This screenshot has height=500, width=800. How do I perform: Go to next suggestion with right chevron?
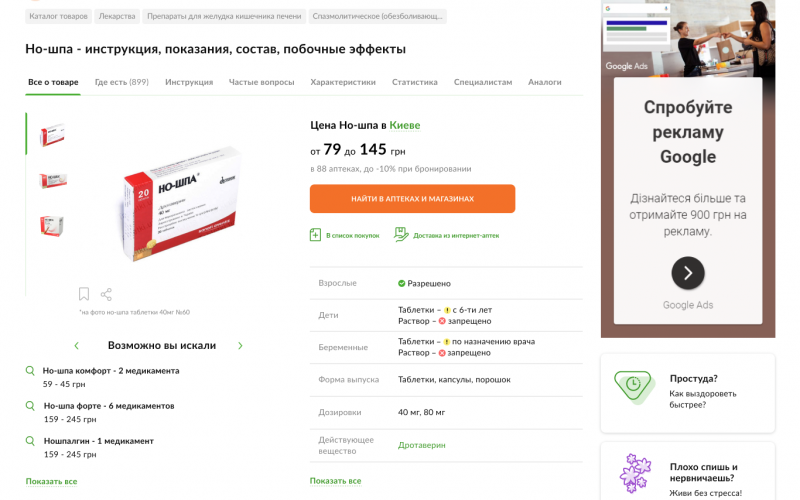[x=240, y=346]
